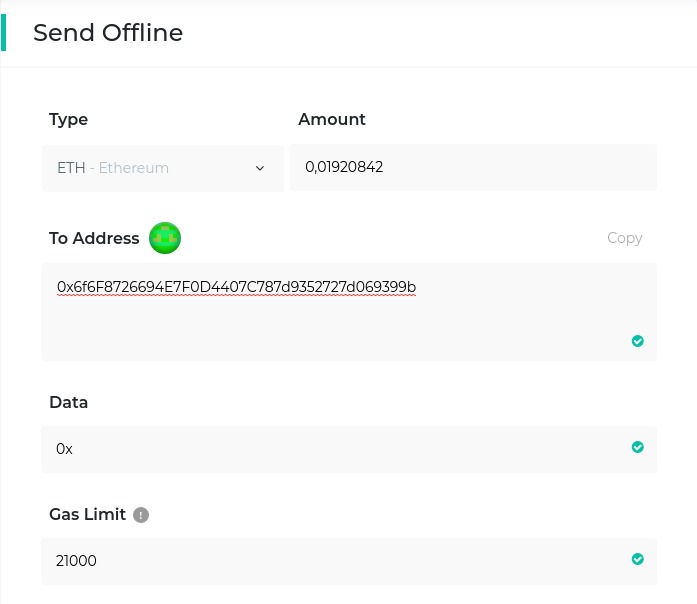Click the Gas Limit info icon
This screenshot has width=697, height=604.
pos(141,515)
